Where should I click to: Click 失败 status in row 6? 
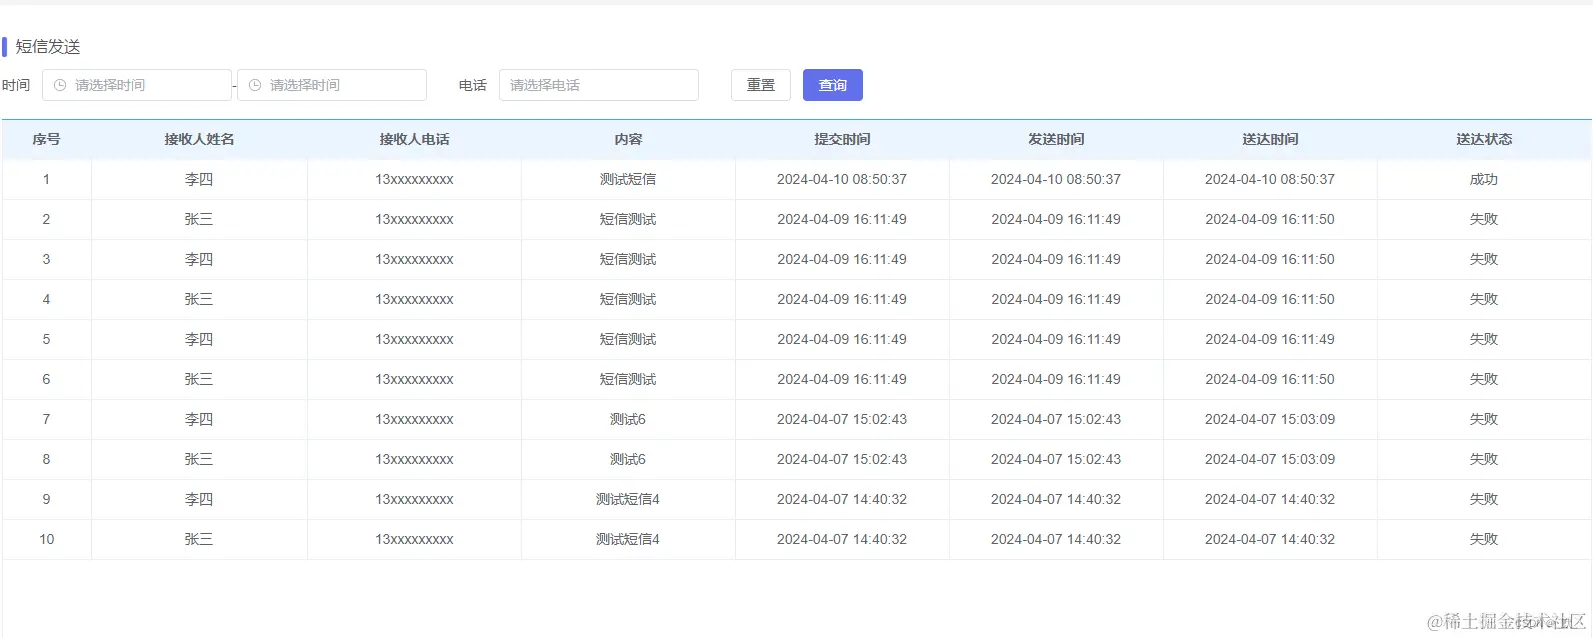[1484, 379]
